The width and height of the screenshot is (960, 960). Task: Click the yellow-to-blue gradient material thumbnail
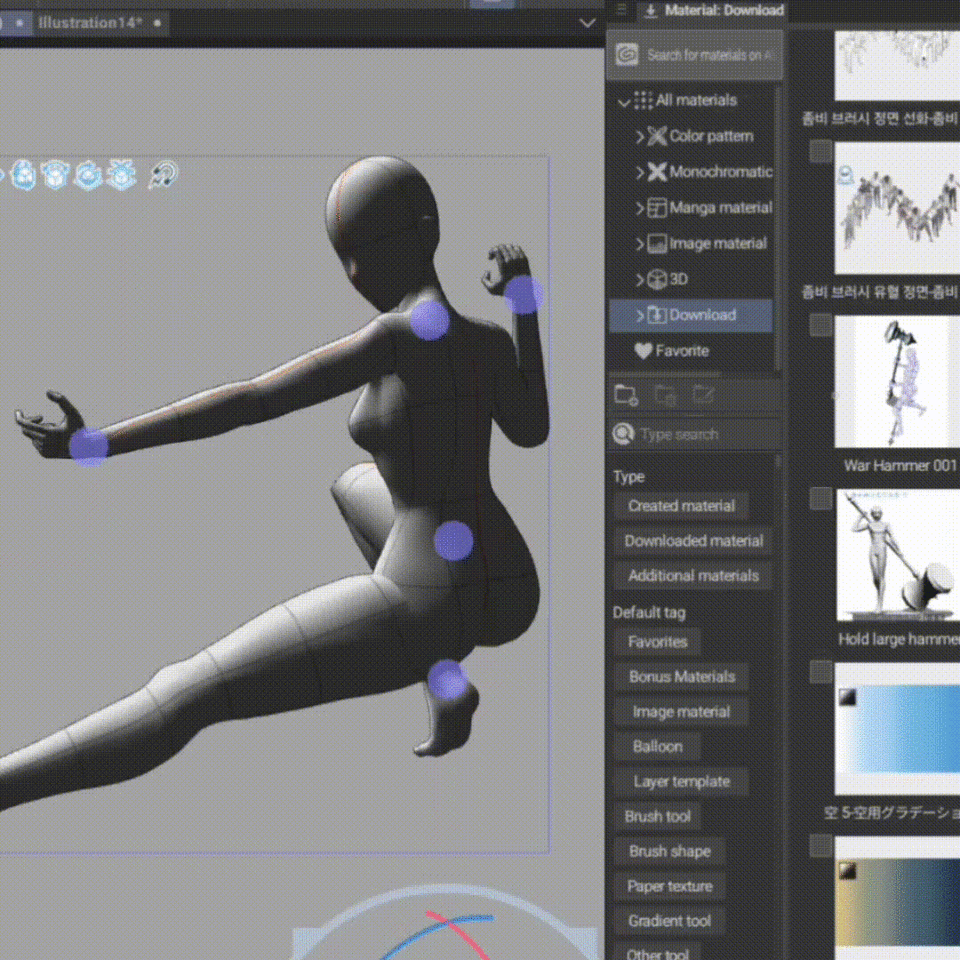tap(898, 898)
